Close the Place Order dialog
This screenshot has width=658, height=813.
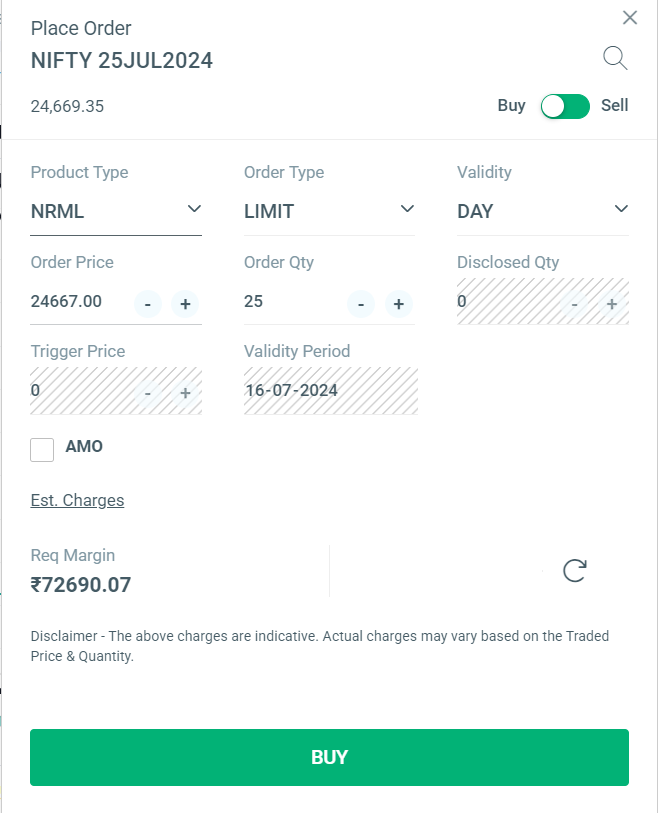pyautogui.click(x=629, y=17)
